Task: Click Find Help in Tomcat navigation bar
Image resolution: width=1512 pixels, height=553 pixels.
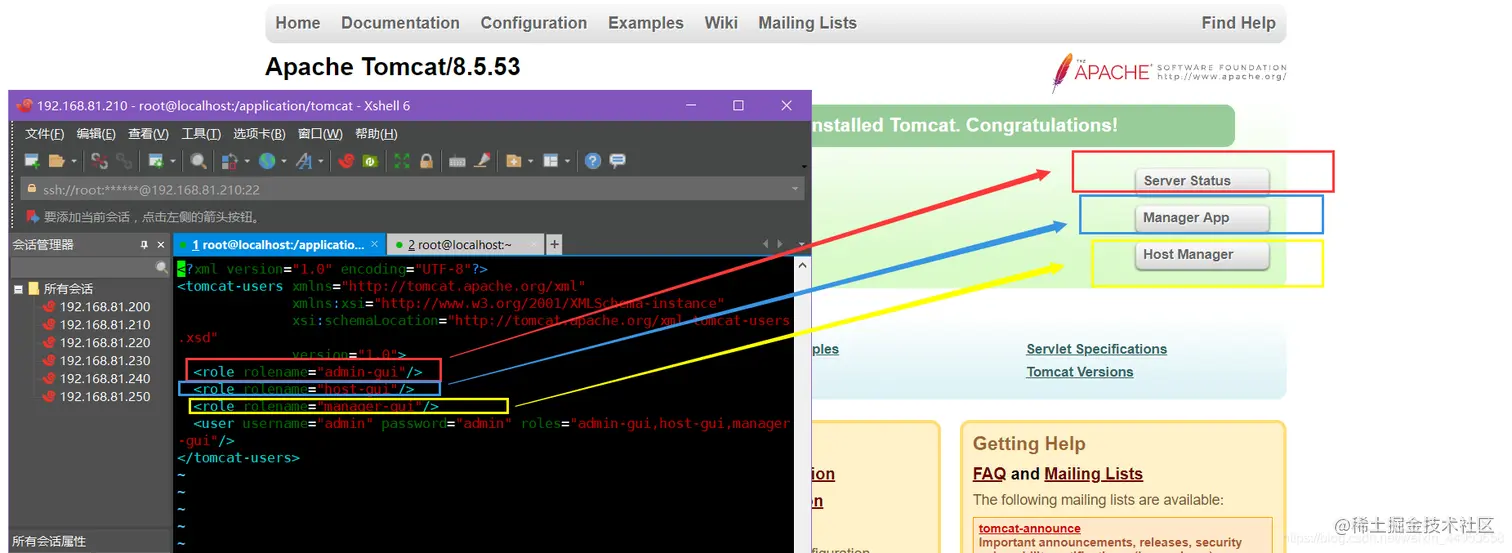Action: coord(1238,23)
